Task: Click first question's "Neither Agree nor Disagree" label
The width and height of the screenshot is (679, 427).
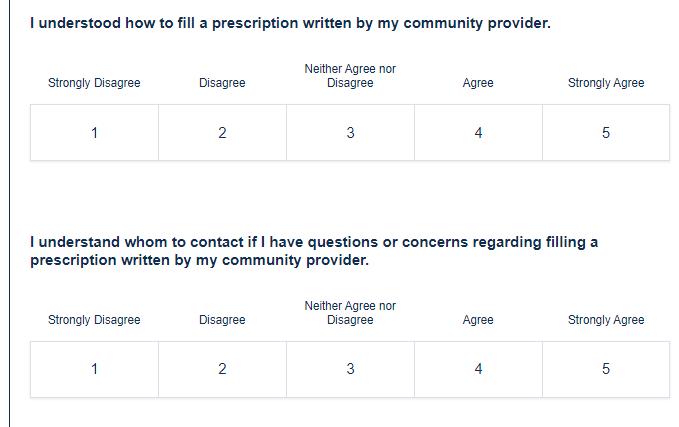Action: point(350,76)
